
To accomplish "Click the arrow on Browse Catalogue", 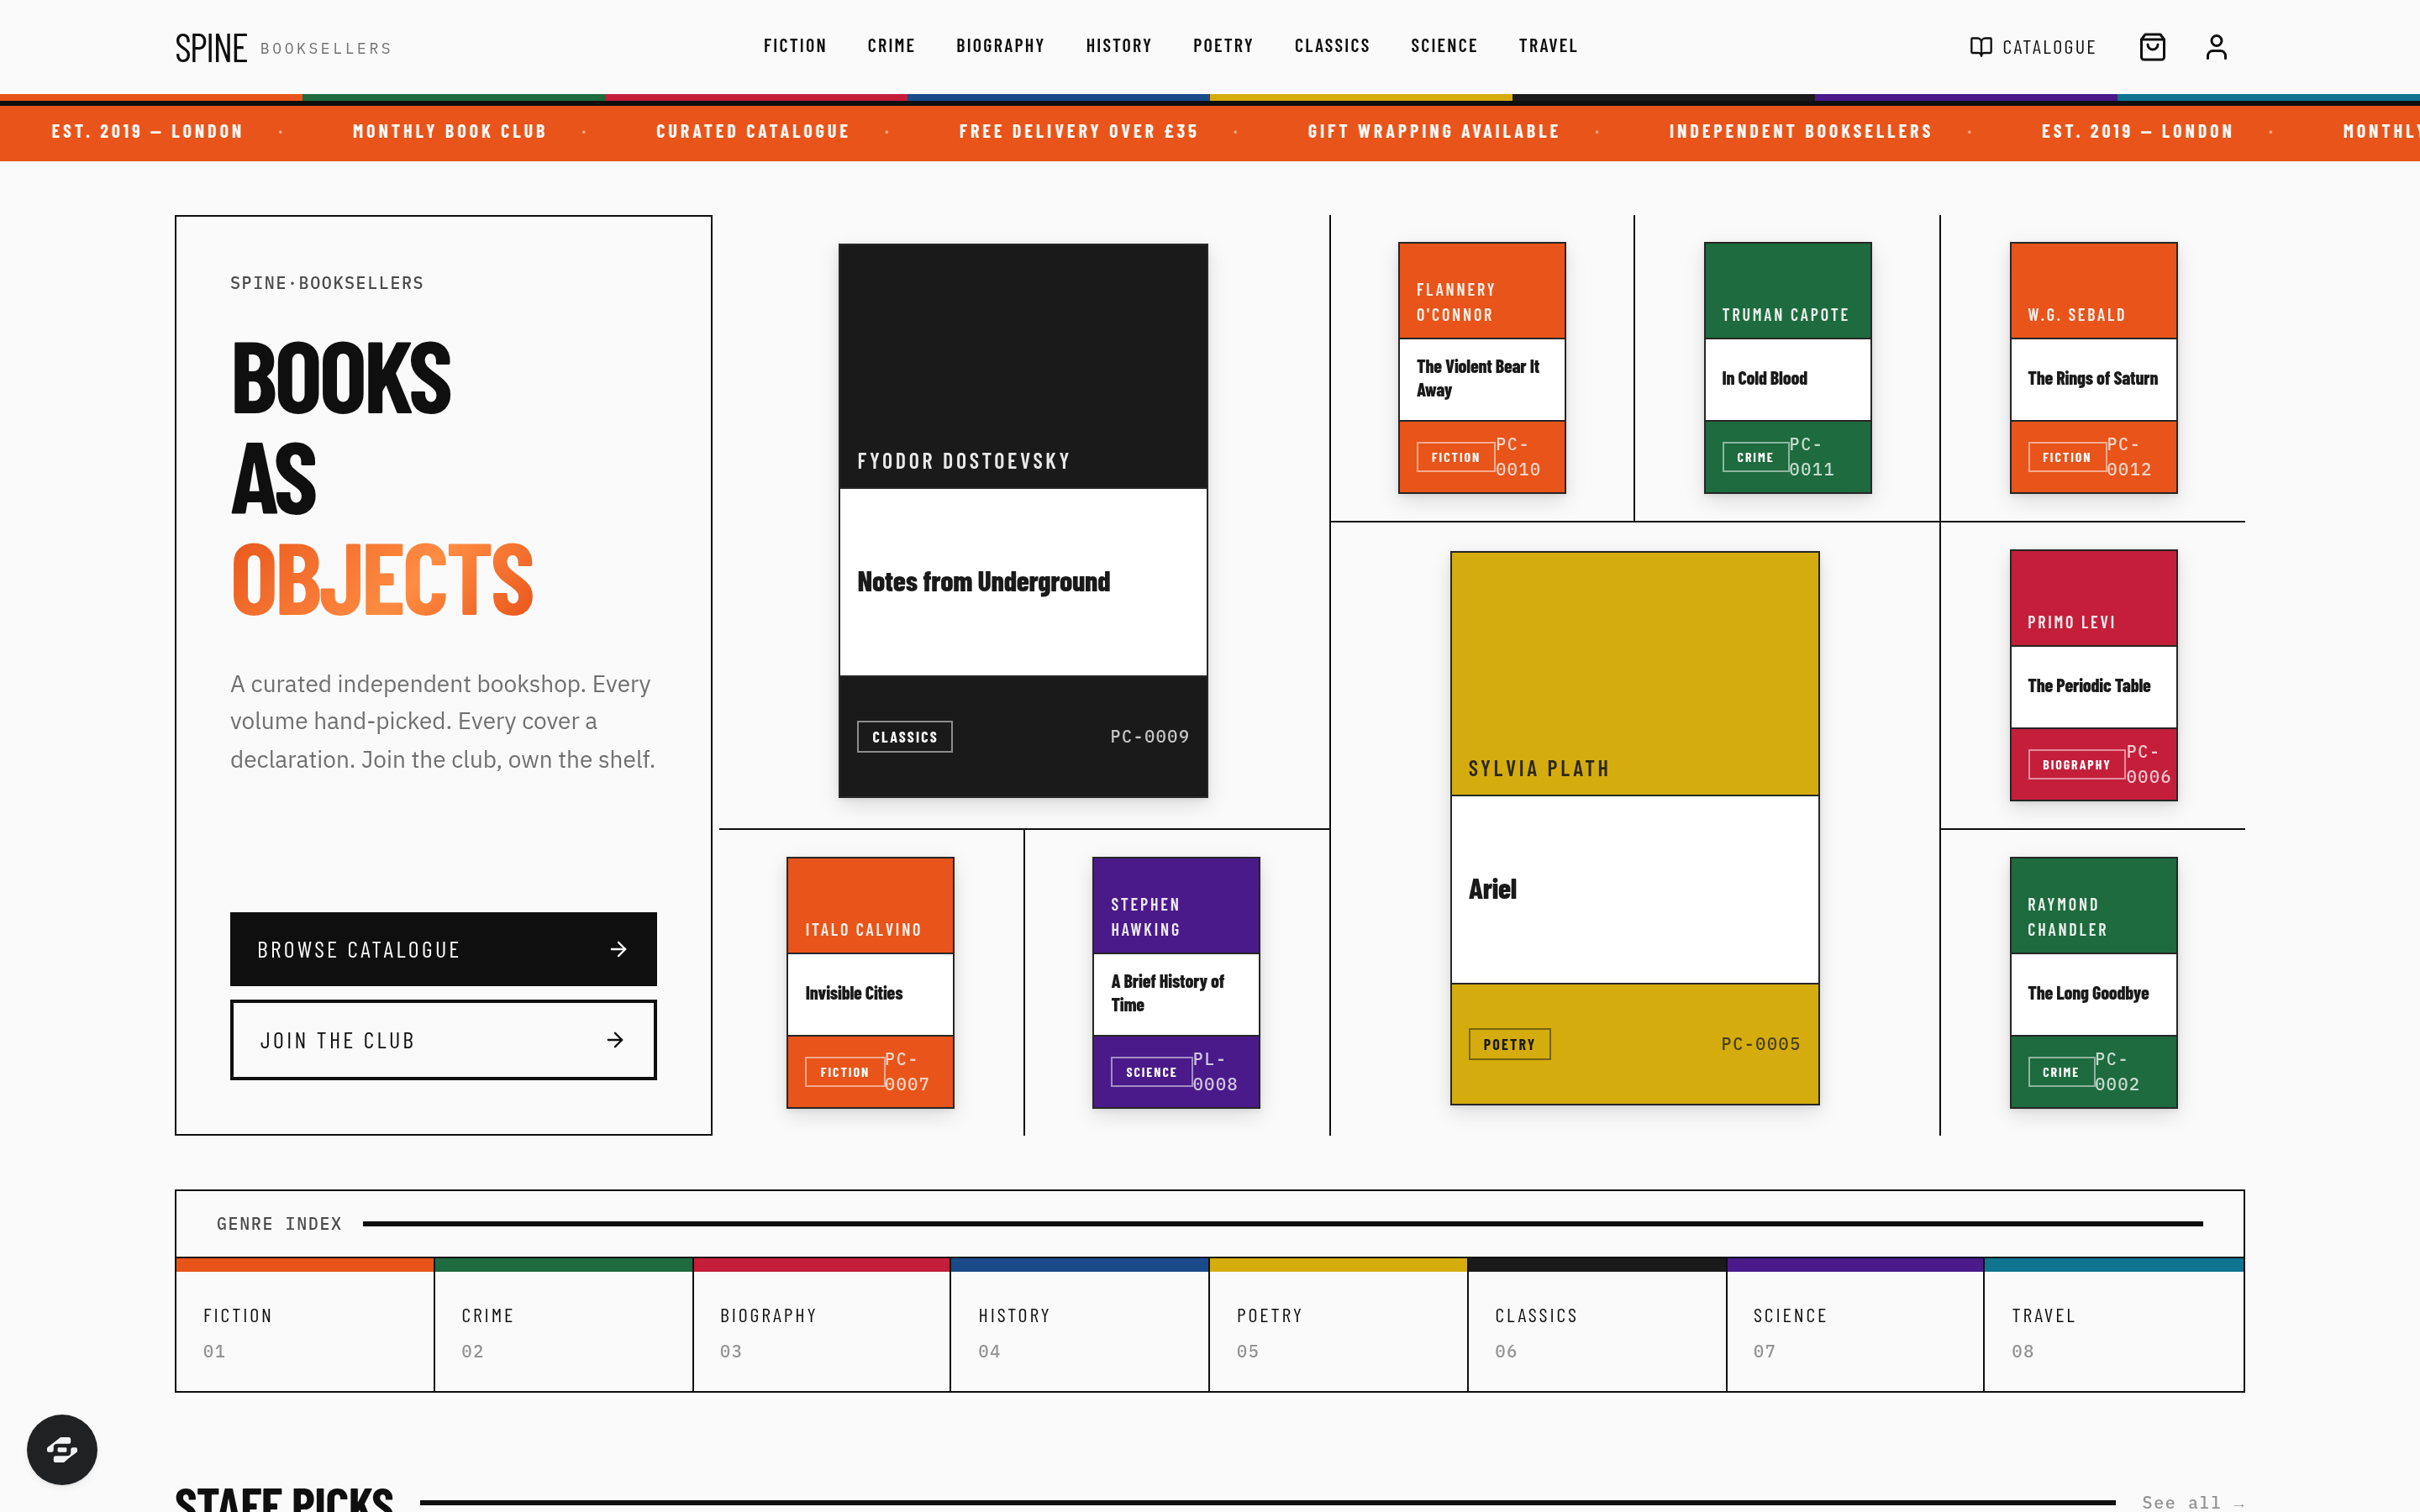I will [619, 949].
